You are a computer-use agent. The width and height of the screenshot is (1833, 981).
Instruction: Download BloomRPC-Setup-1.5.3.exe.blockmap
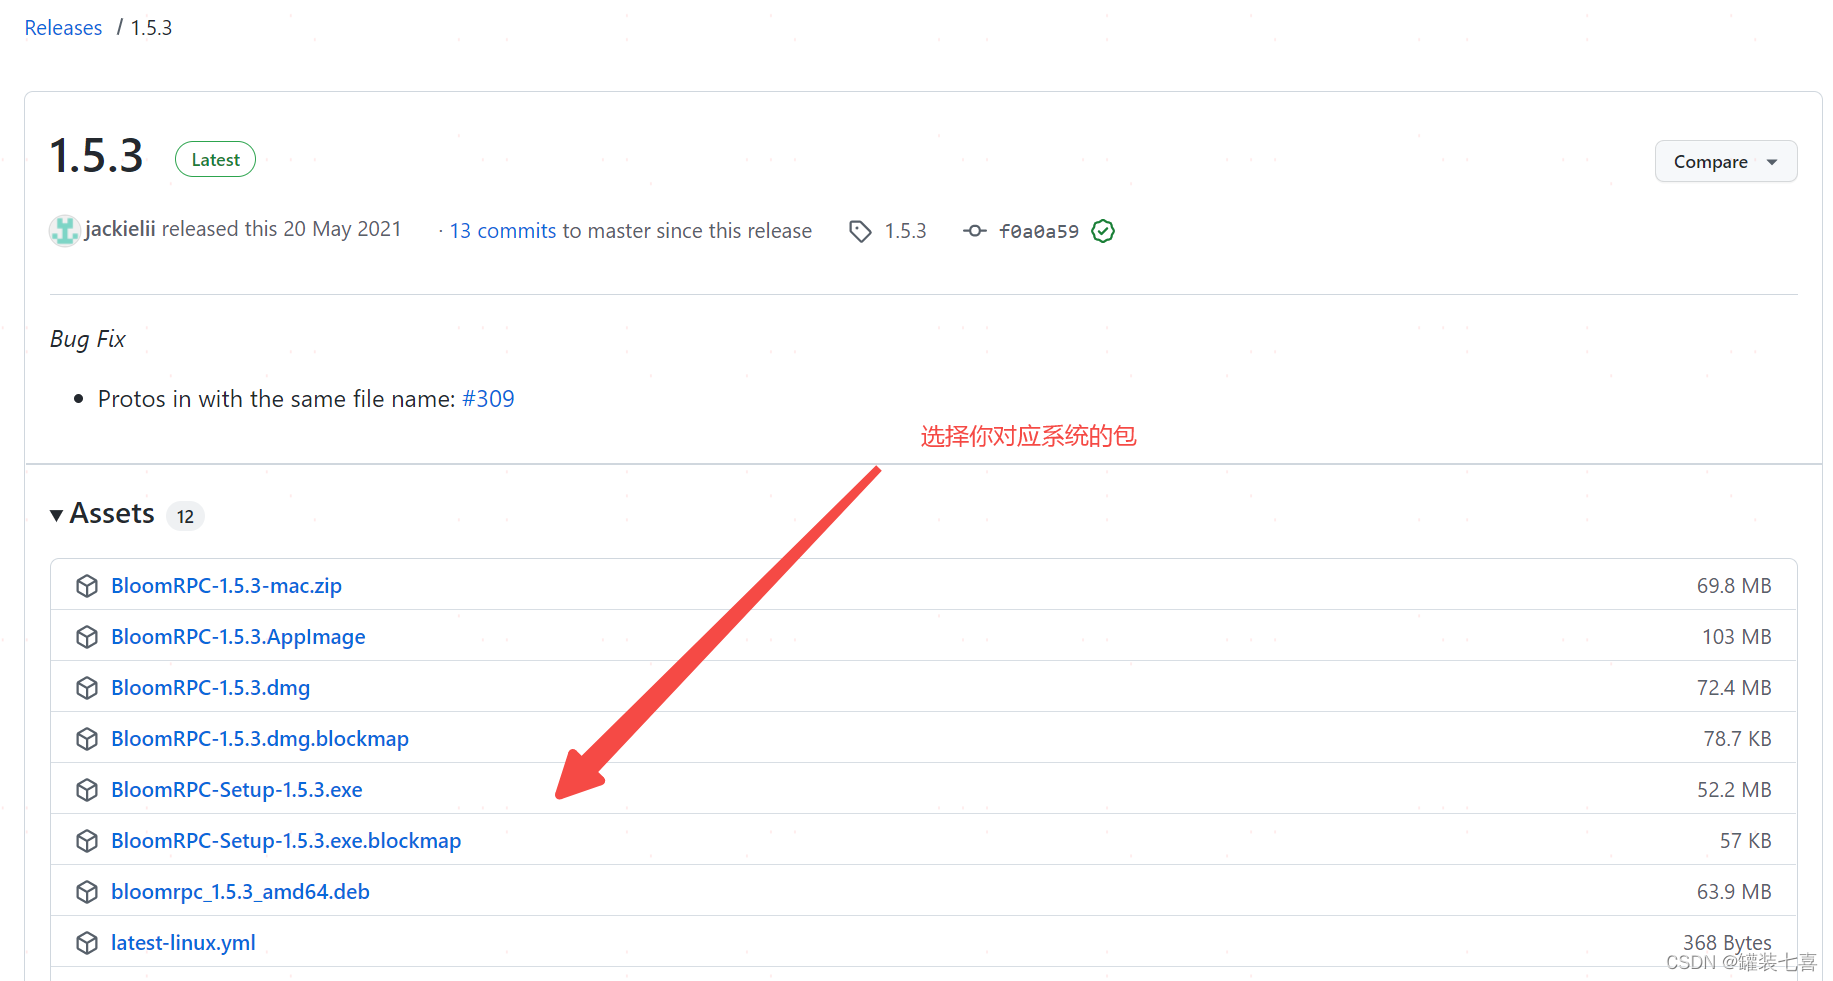286,841
